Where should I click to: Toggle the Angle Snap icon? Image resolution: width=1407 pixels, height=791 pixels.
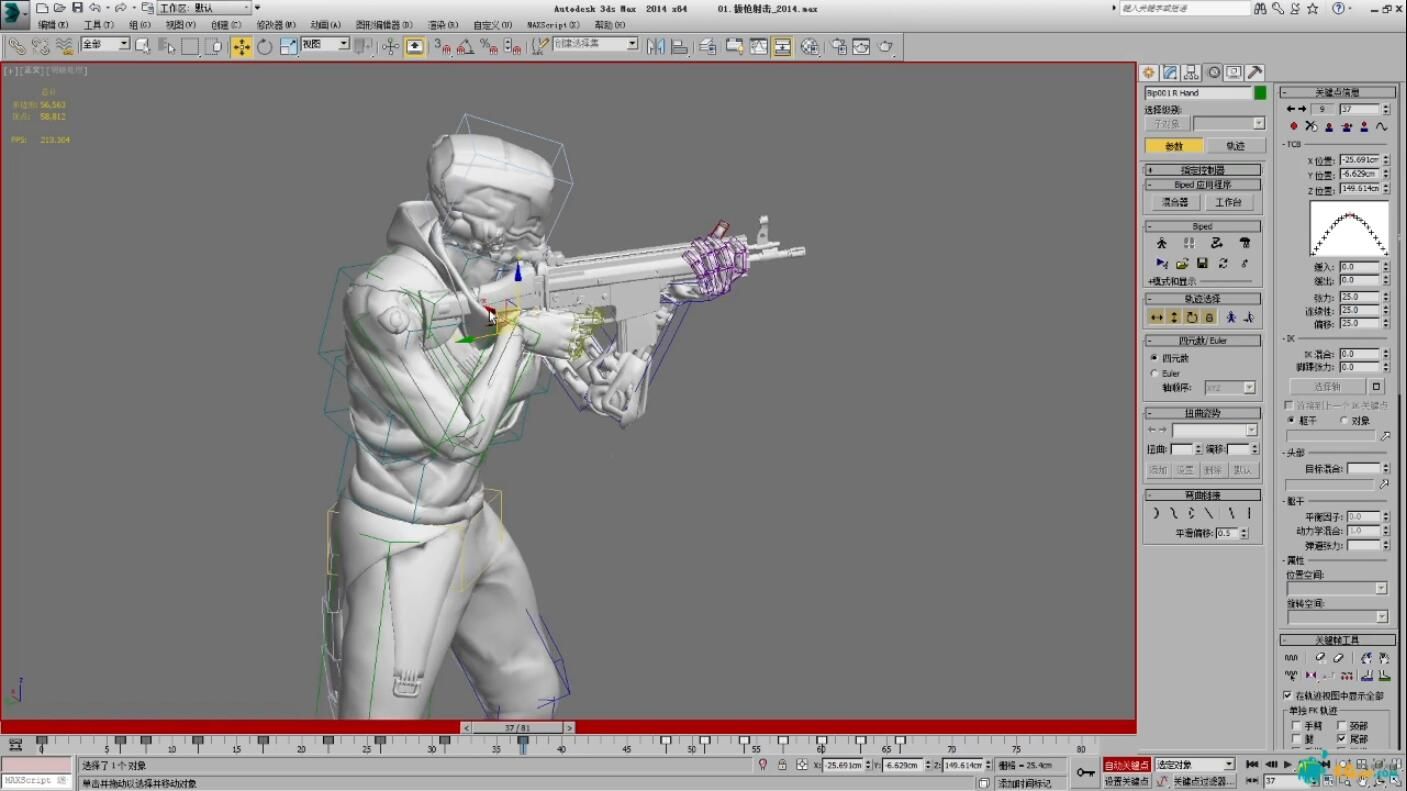(x=465, y=46)
